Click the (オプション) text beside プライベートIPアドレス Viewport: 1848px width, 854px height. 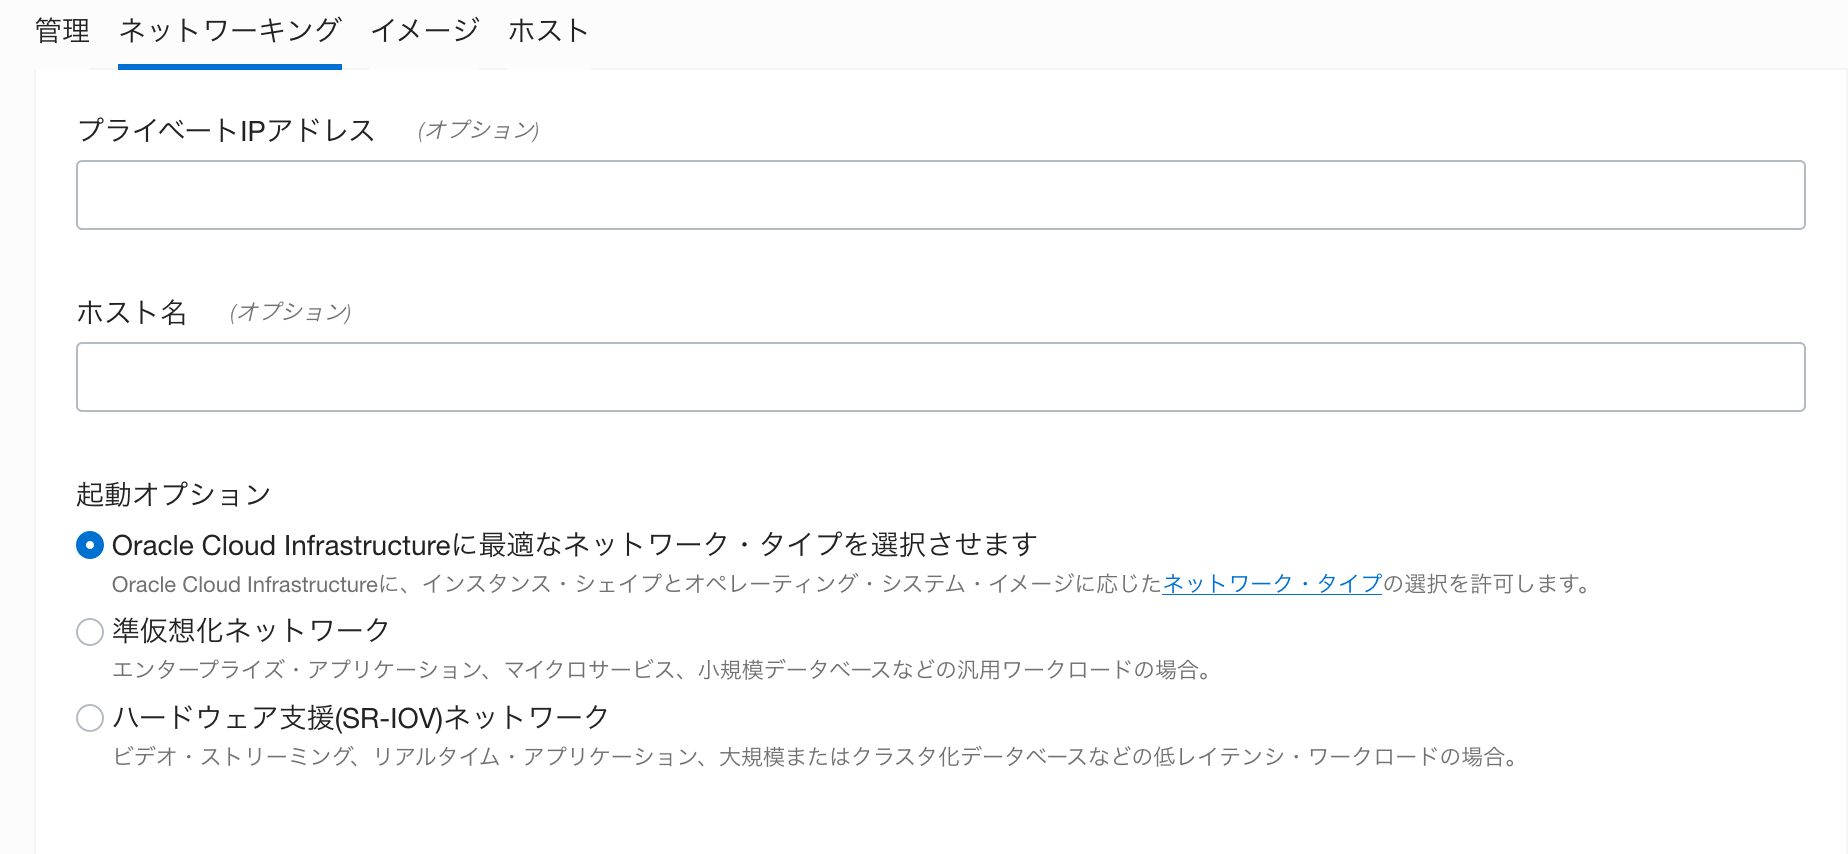[479, 130]
